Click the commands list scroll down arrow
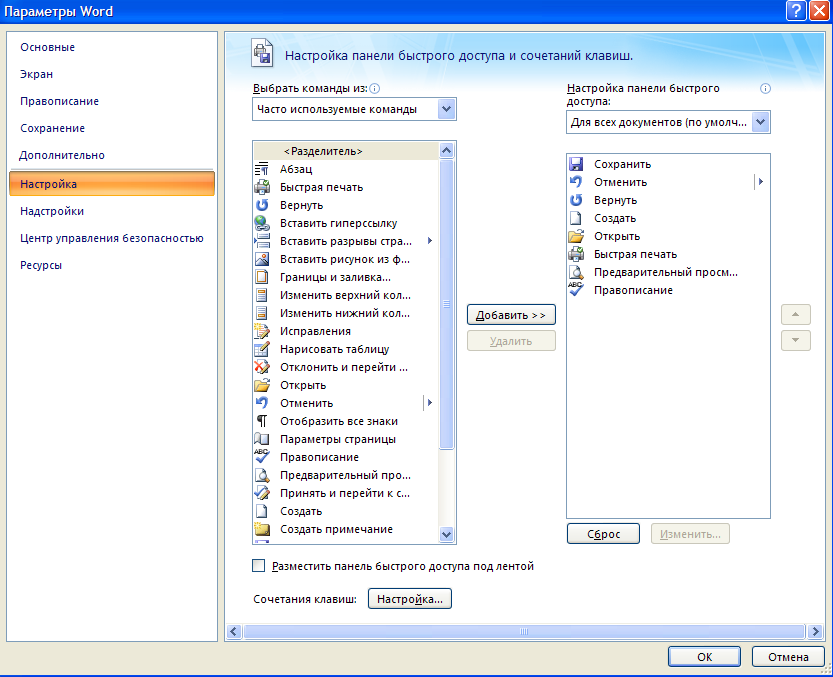This screenshot has height=677, width=833. coord(446,535)
